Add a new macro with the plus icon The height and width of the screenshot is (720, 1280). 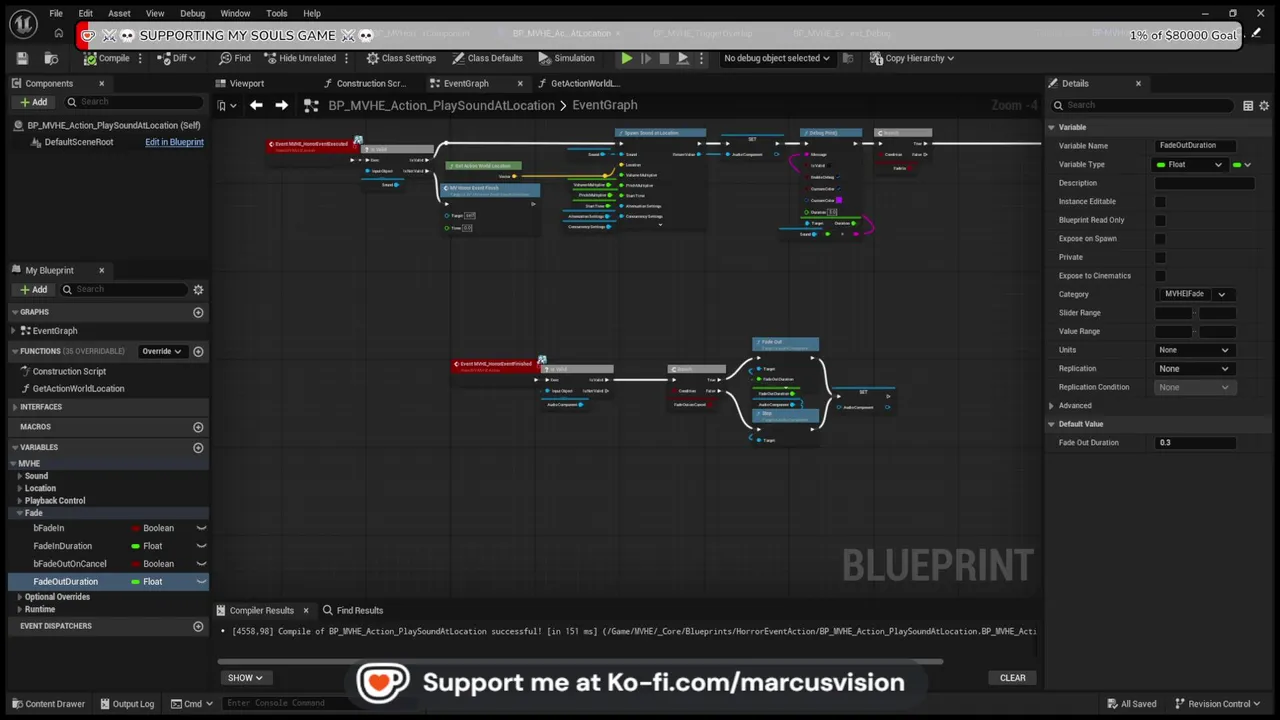[198, 427]
